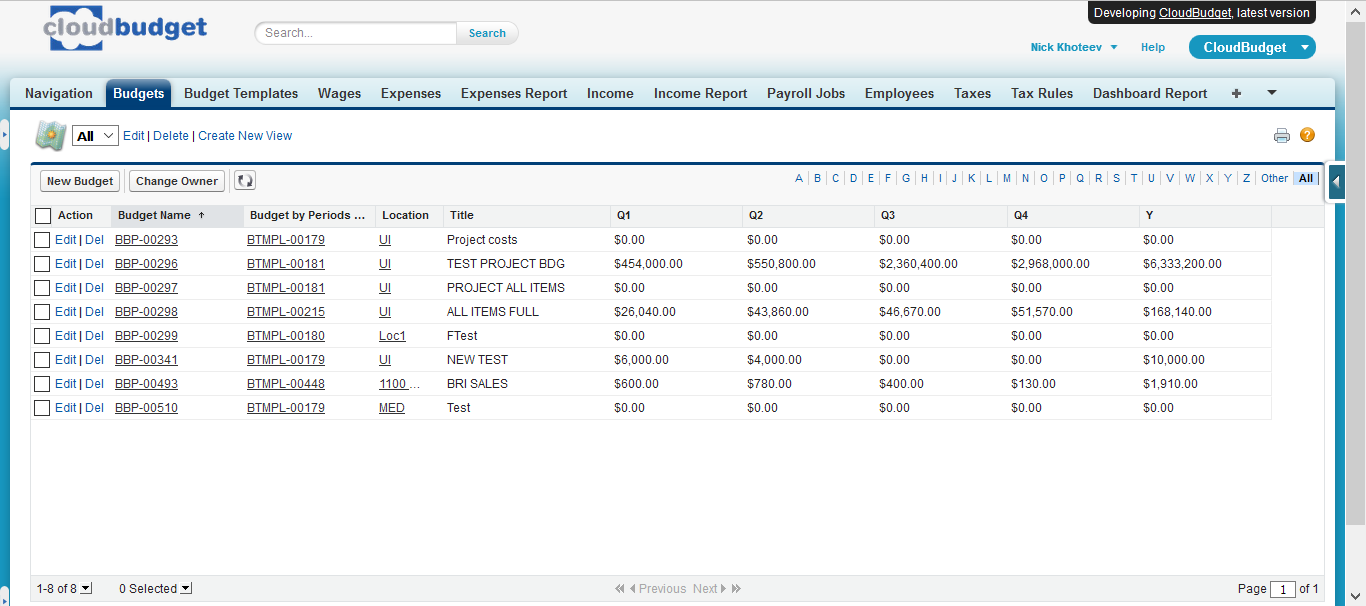
Task: Open the Payroll Jobs tab
Action: (x=805, y=93)
